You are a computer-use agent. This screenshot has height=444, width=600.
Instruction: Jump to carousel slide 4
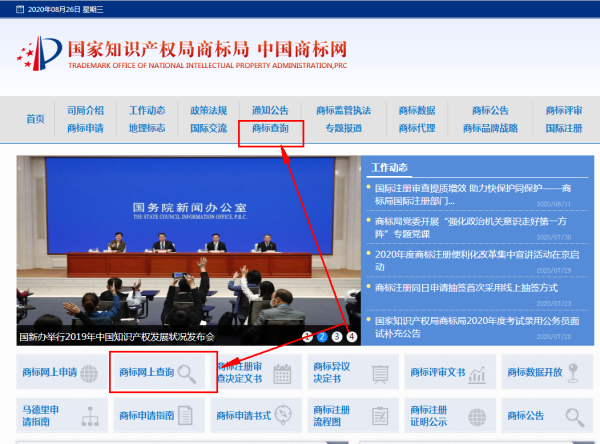coord(351,336)
